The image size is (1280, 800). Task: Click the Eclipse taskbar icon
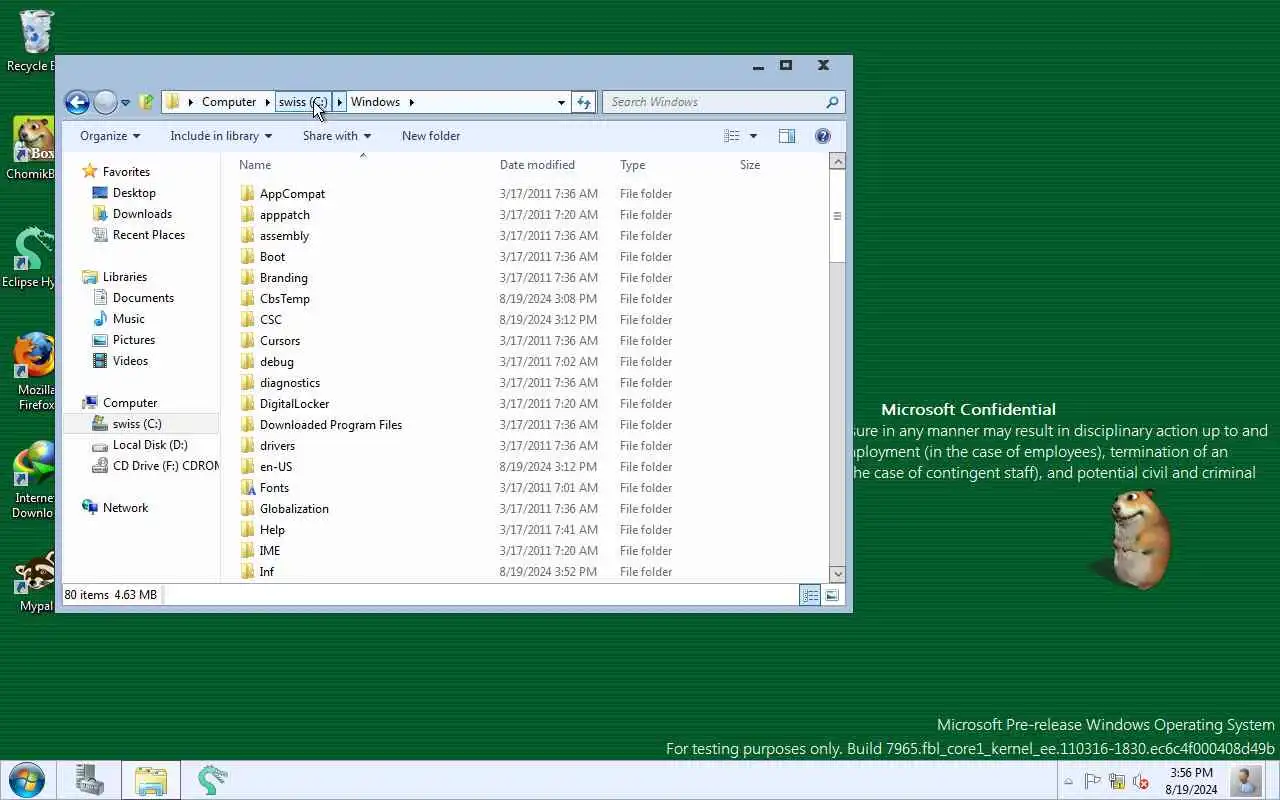pos(212,780)
